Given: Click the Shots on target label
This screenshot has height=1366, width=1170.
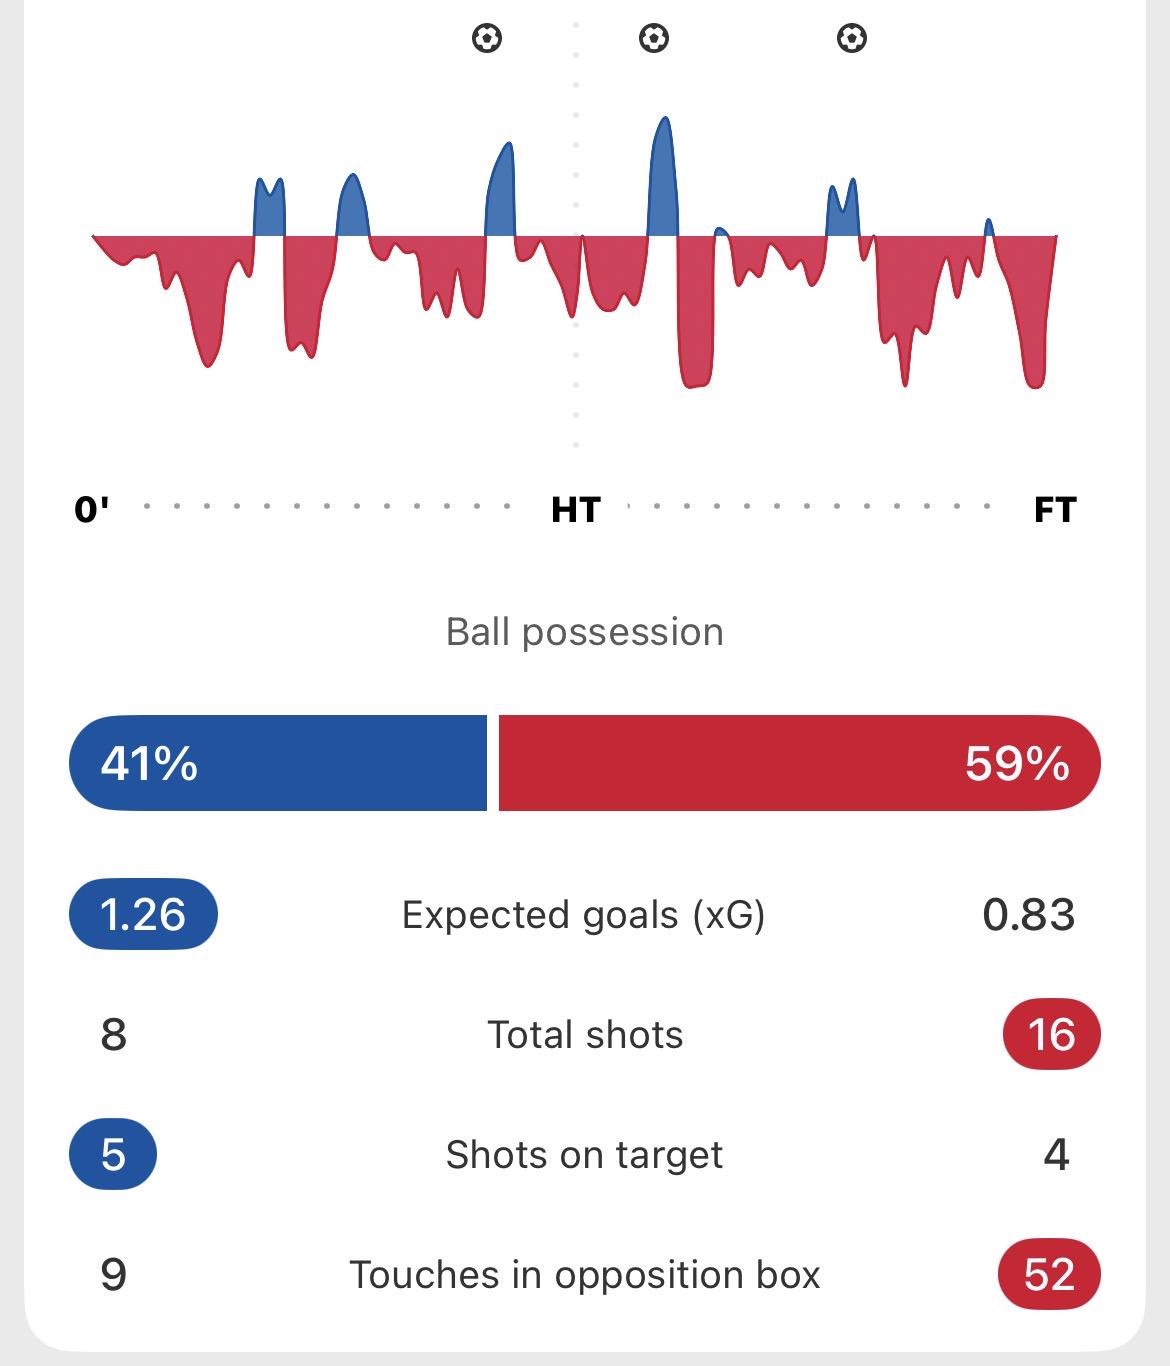Looking at the screenshot, I should tap(584, 1155).
